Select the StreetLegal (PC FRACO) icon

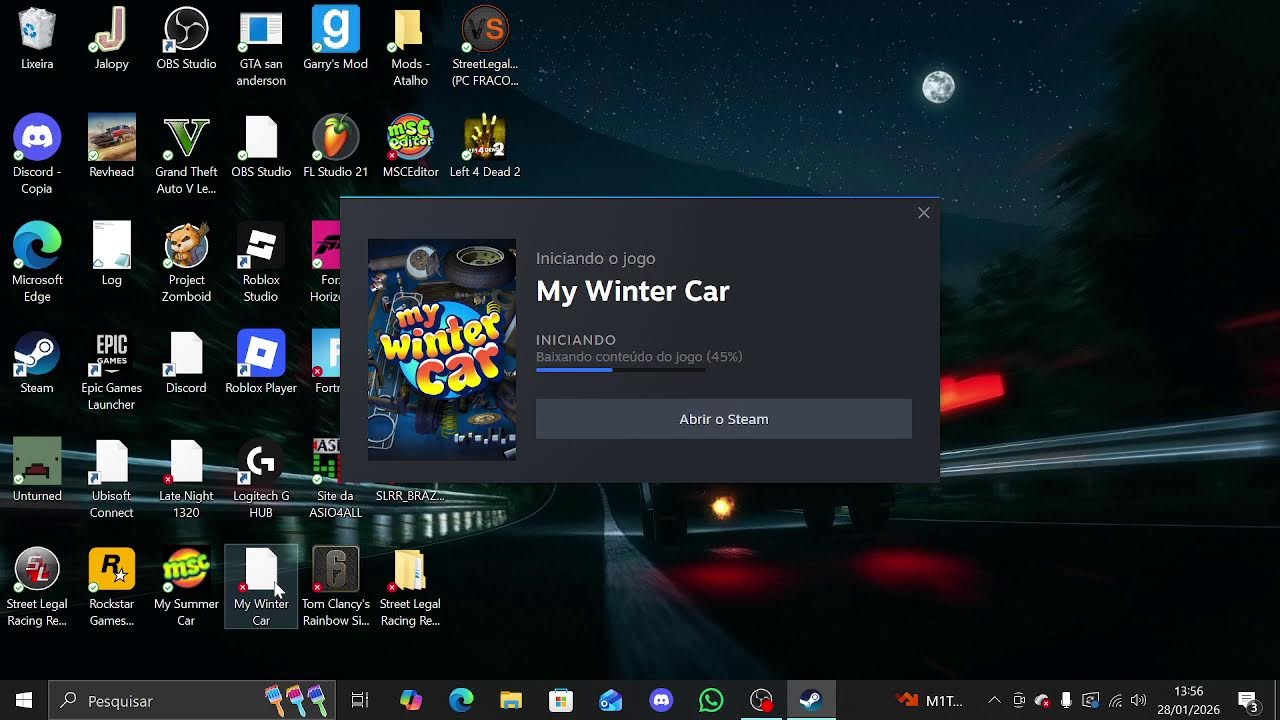[x=485, y=47]
